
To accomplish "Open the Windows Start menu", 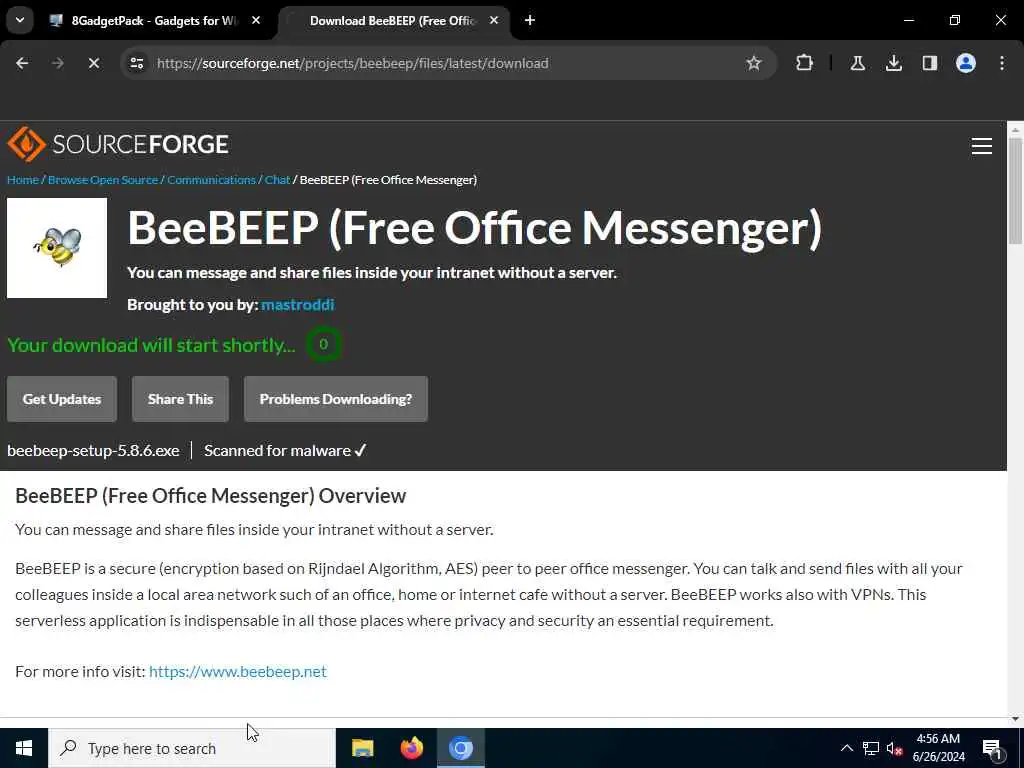I will coord(24,748).
